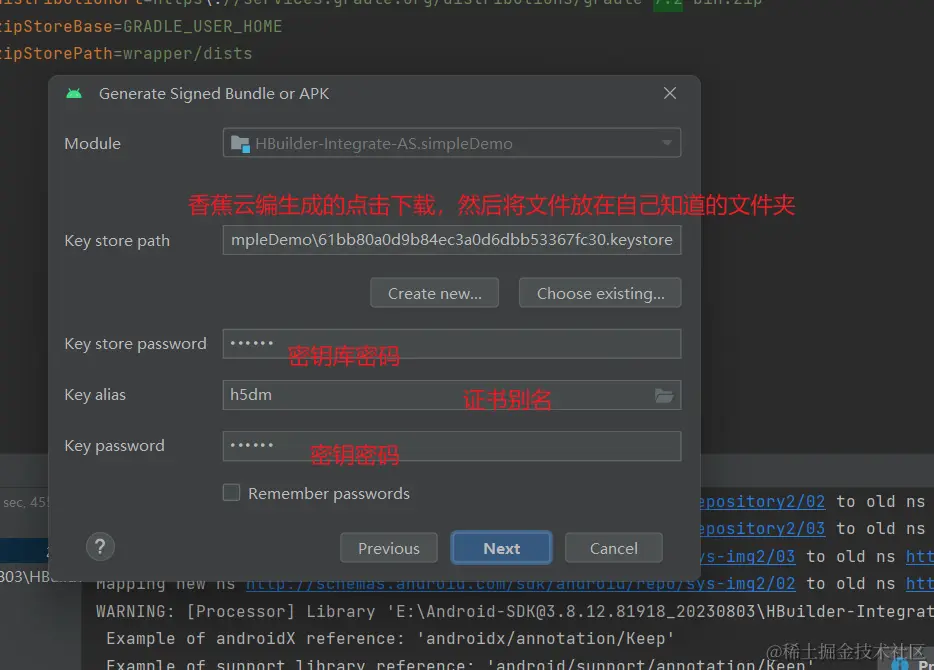This screenshot has width=934, height=670.
Task: Open the sys-img2/02 schema link
Action: click(x=520, y=583)
